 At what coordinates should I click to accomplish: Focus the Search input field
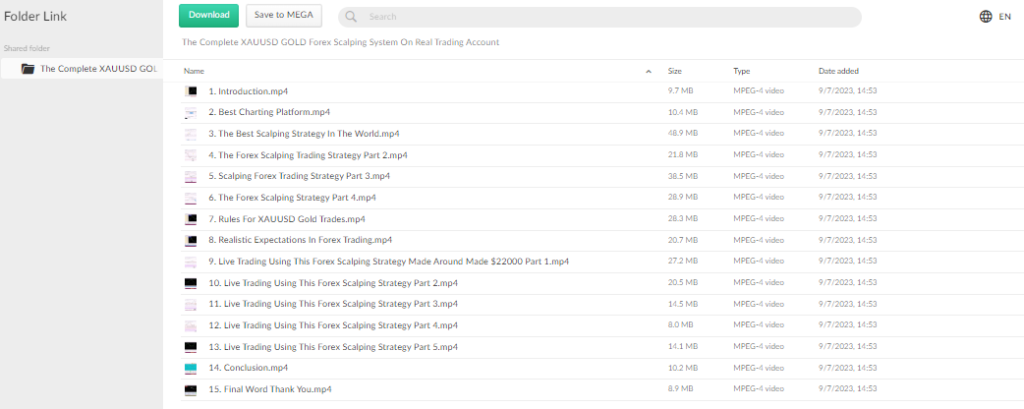point(600,17)
